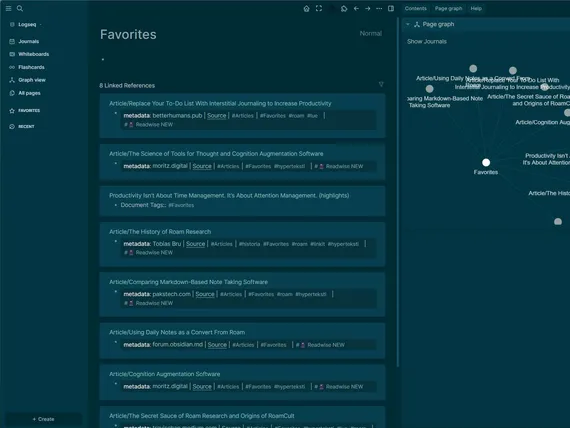Click the Journals calendar icon

click(12, 41)
